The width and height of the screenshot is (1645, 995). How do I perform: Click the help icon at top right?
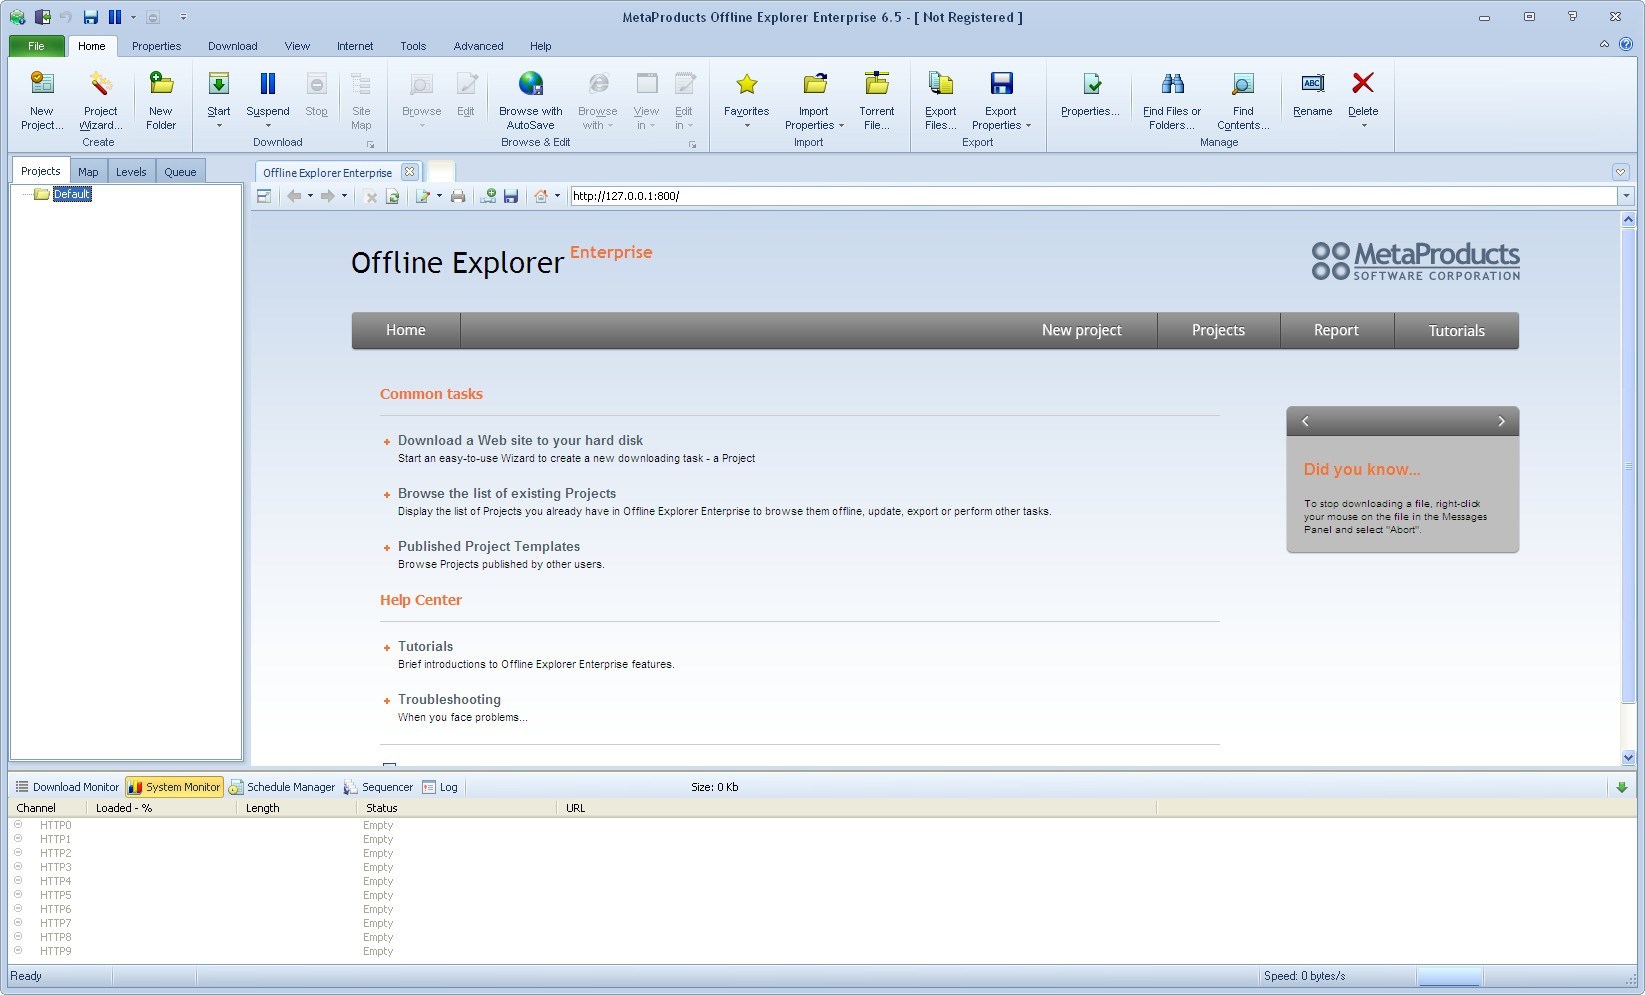tap(1625, 45)
